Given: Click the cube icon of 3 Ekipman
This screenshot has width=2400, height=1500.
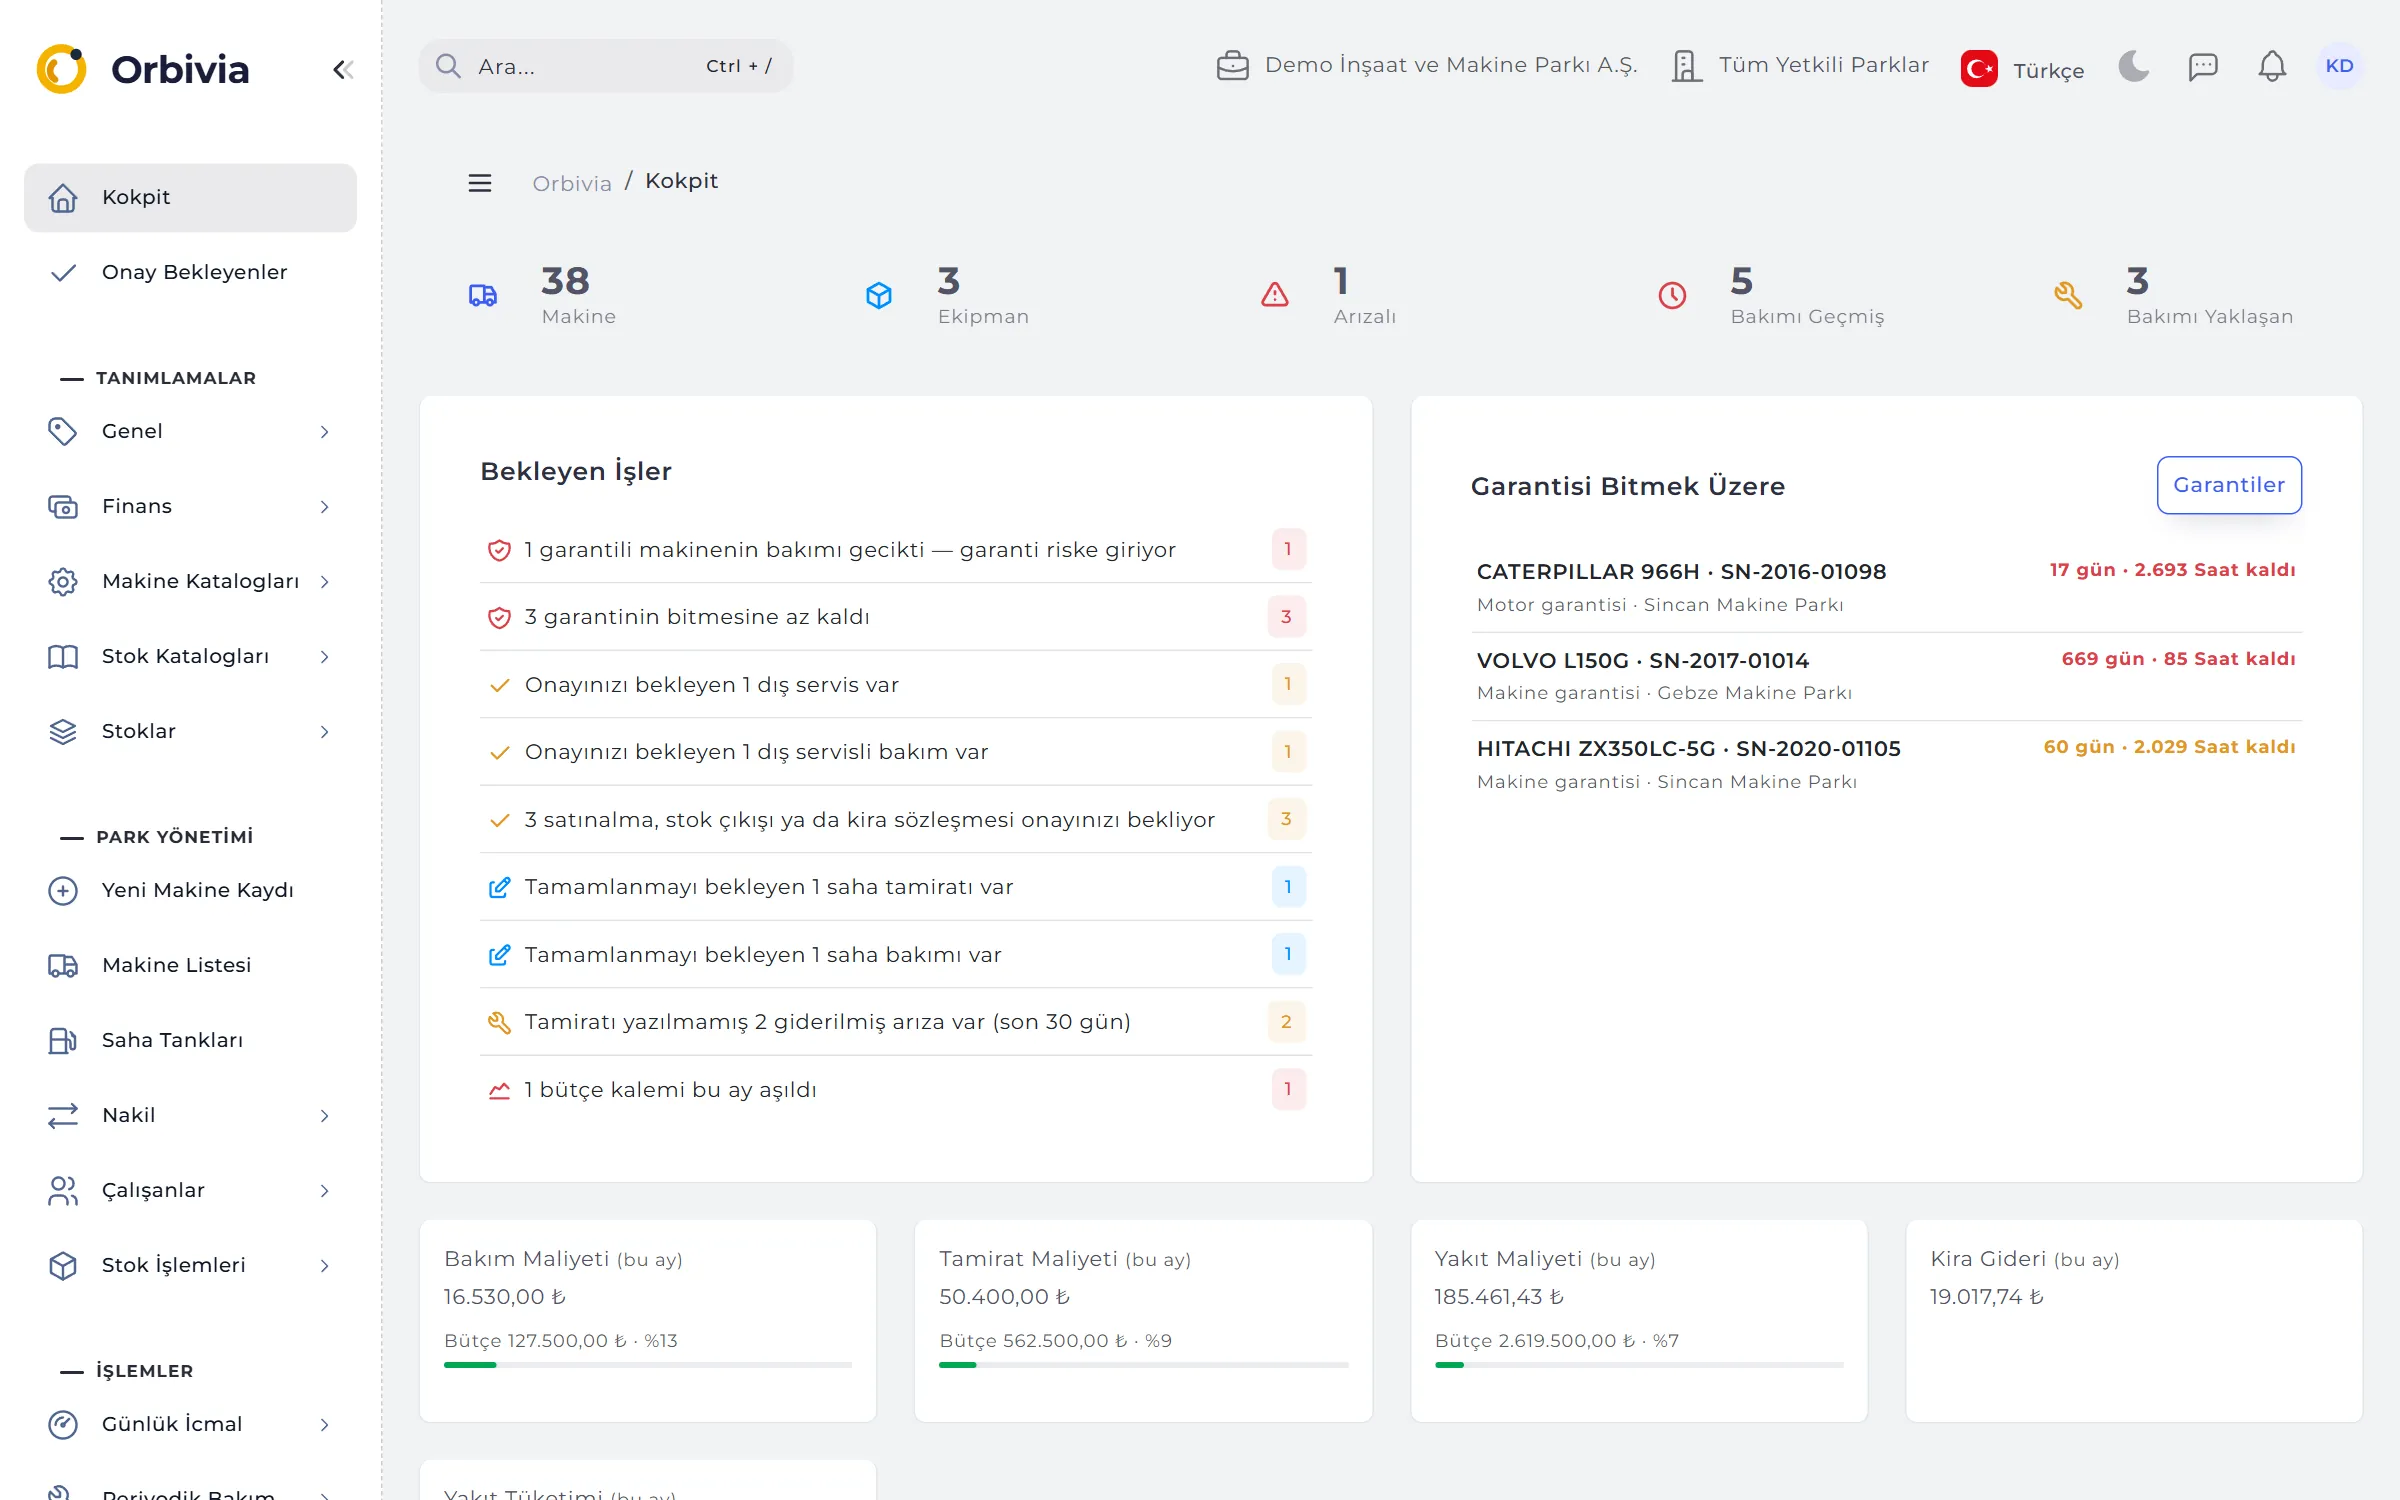Looking at the screenshot, I should [x=879, y=295].
